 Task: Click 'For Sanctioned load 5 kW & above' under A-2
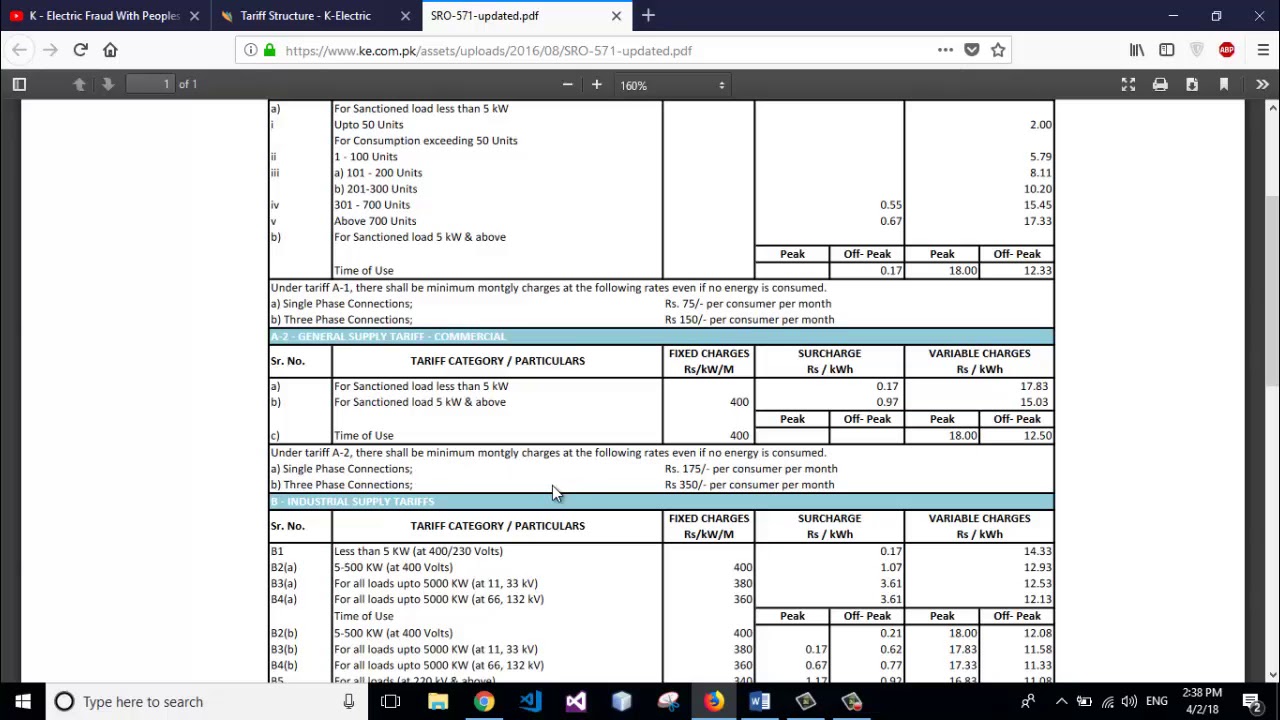point(420,402)
